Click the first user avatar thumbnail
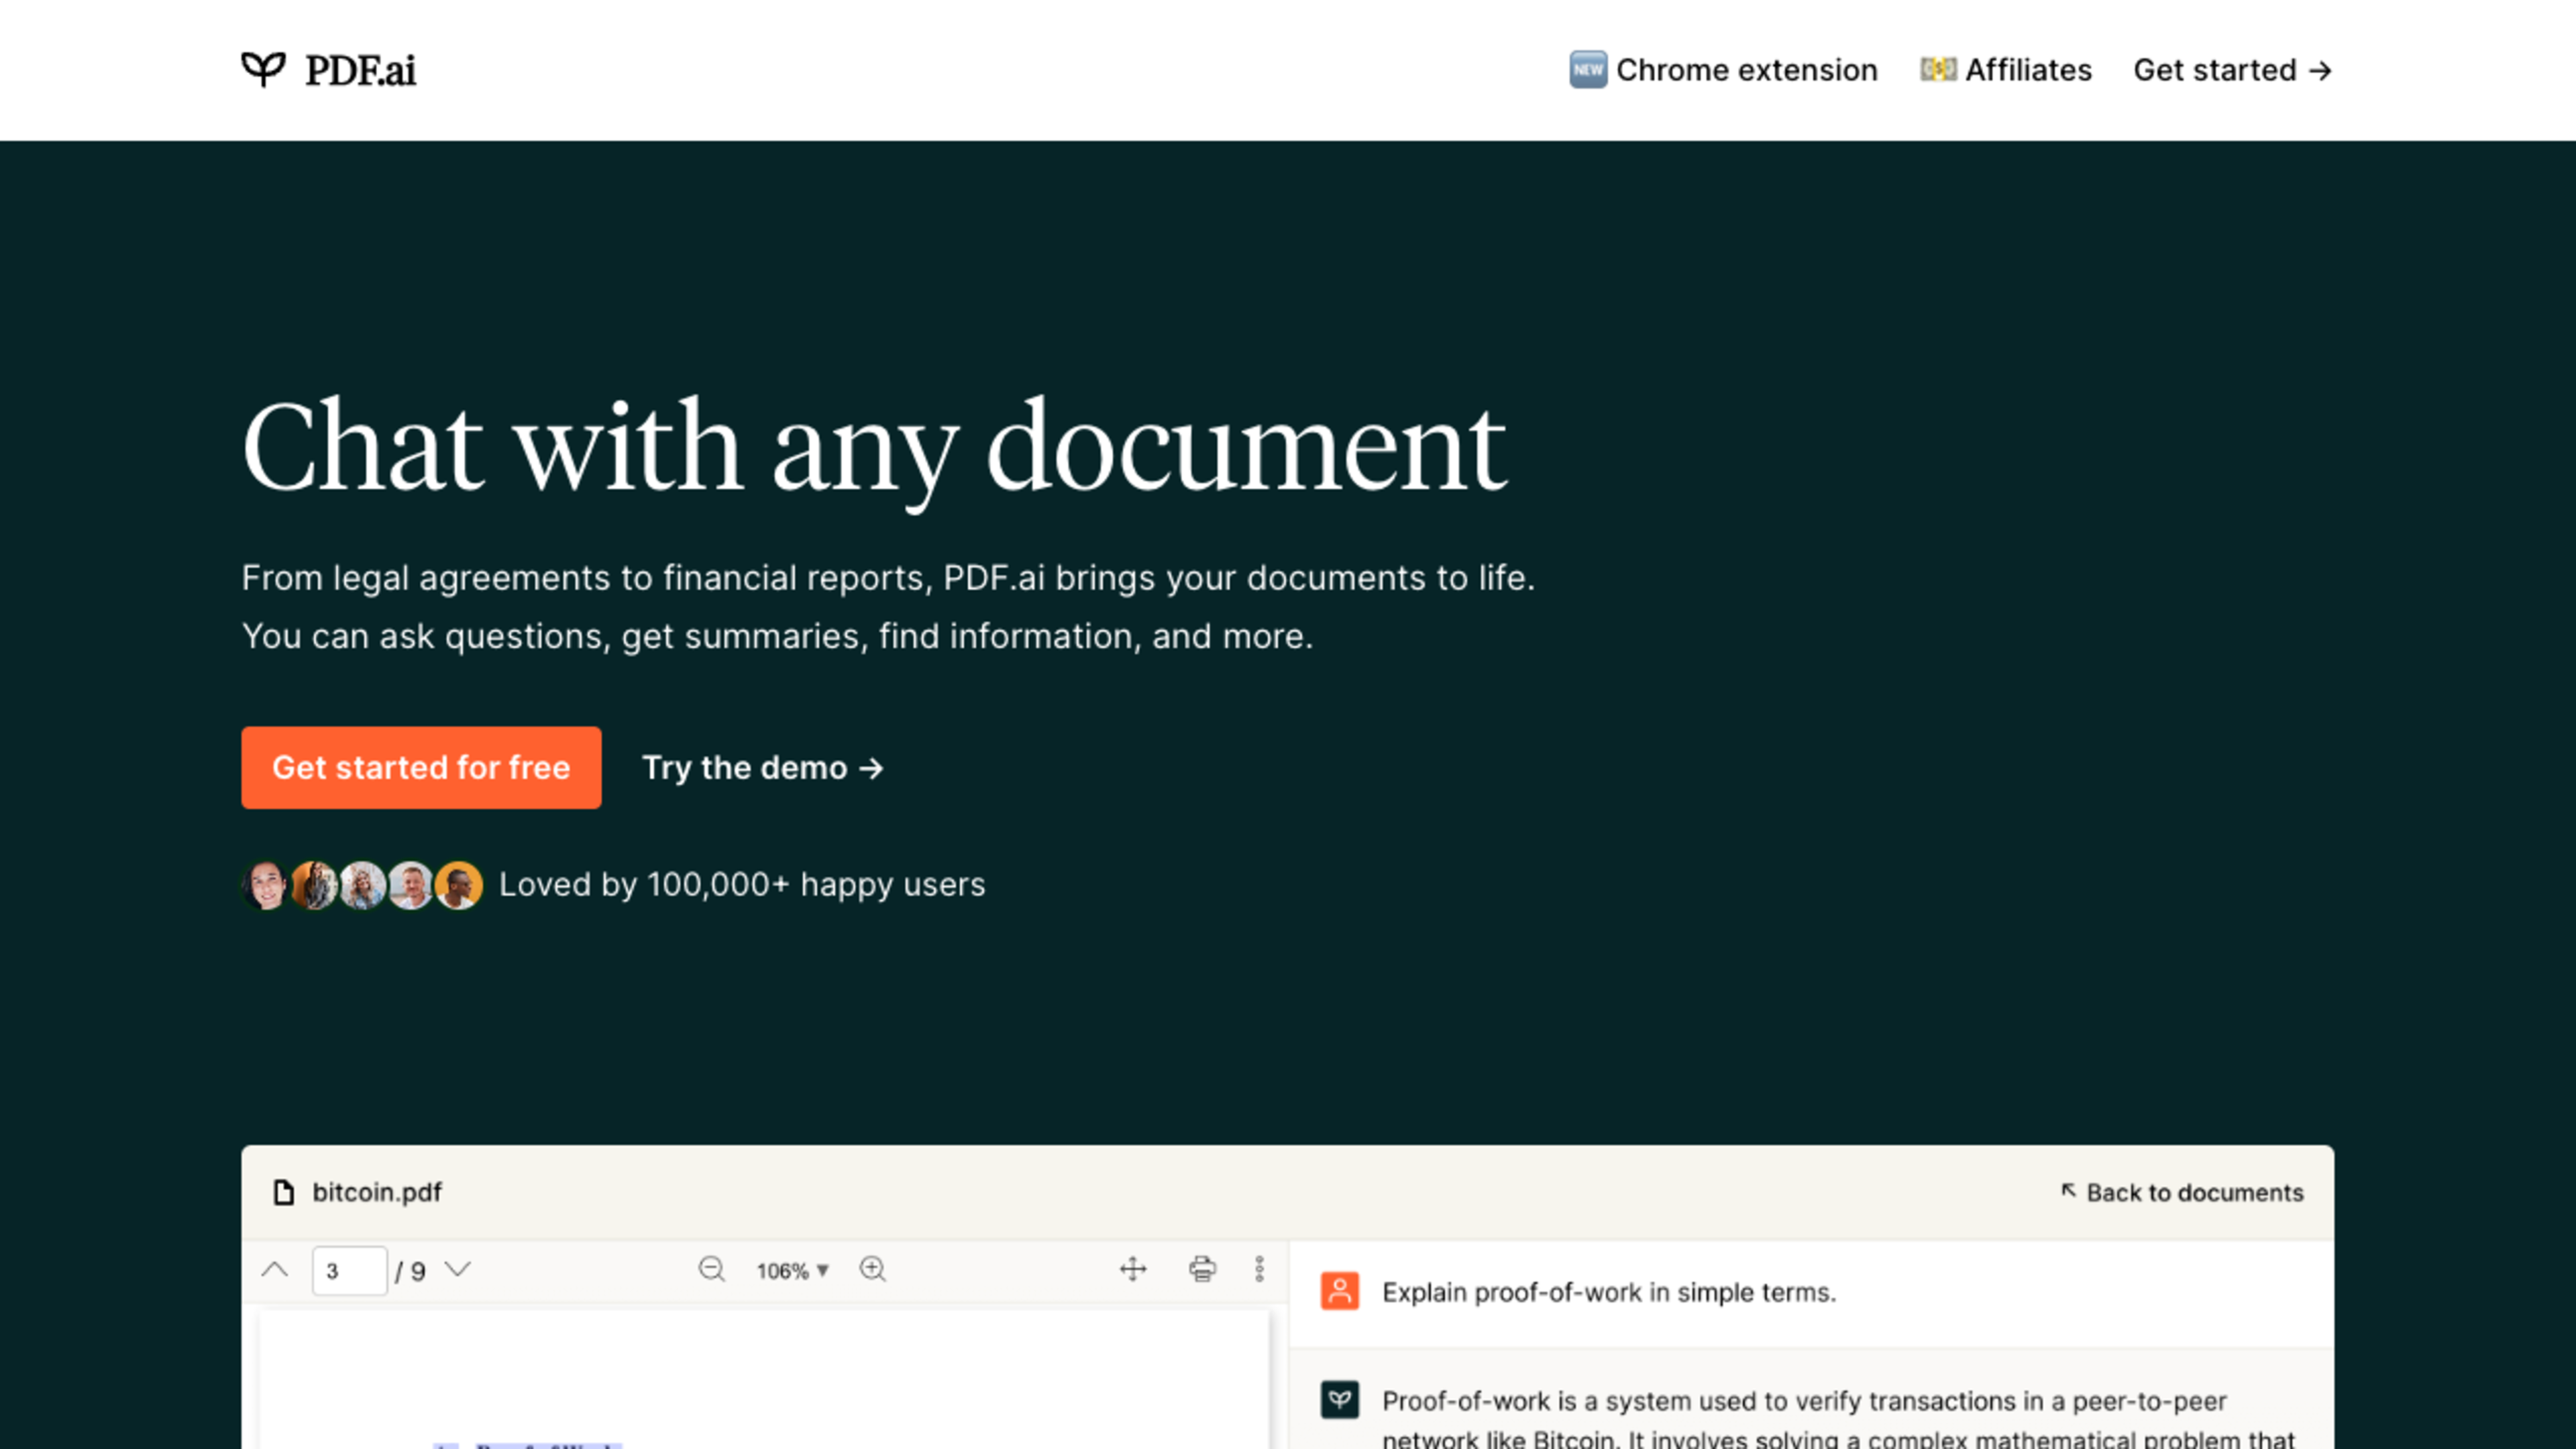This screenshot has height=1449, width=2576. (x=266, y=885)
